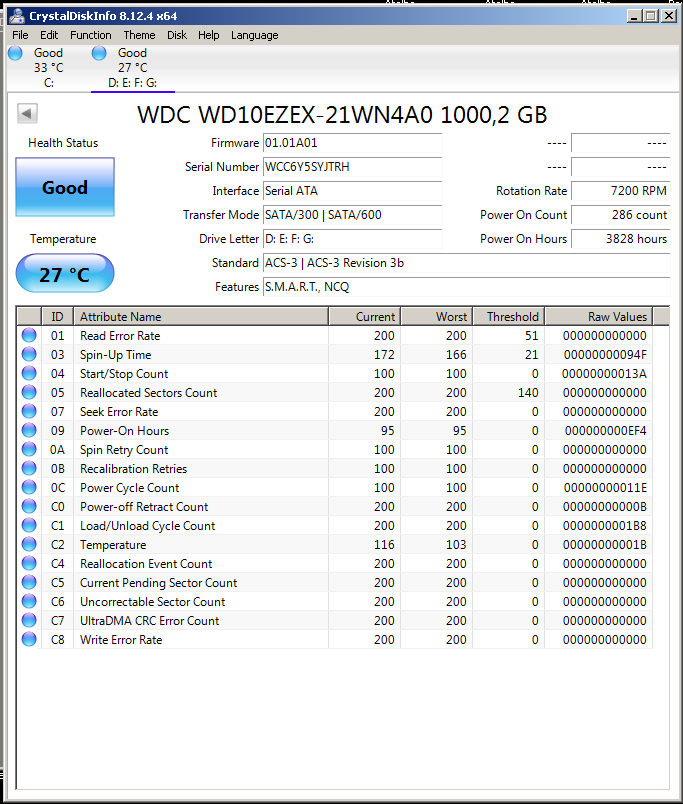
Task: Click status orb for Spin Retry Count
Action: coord(29,449)
